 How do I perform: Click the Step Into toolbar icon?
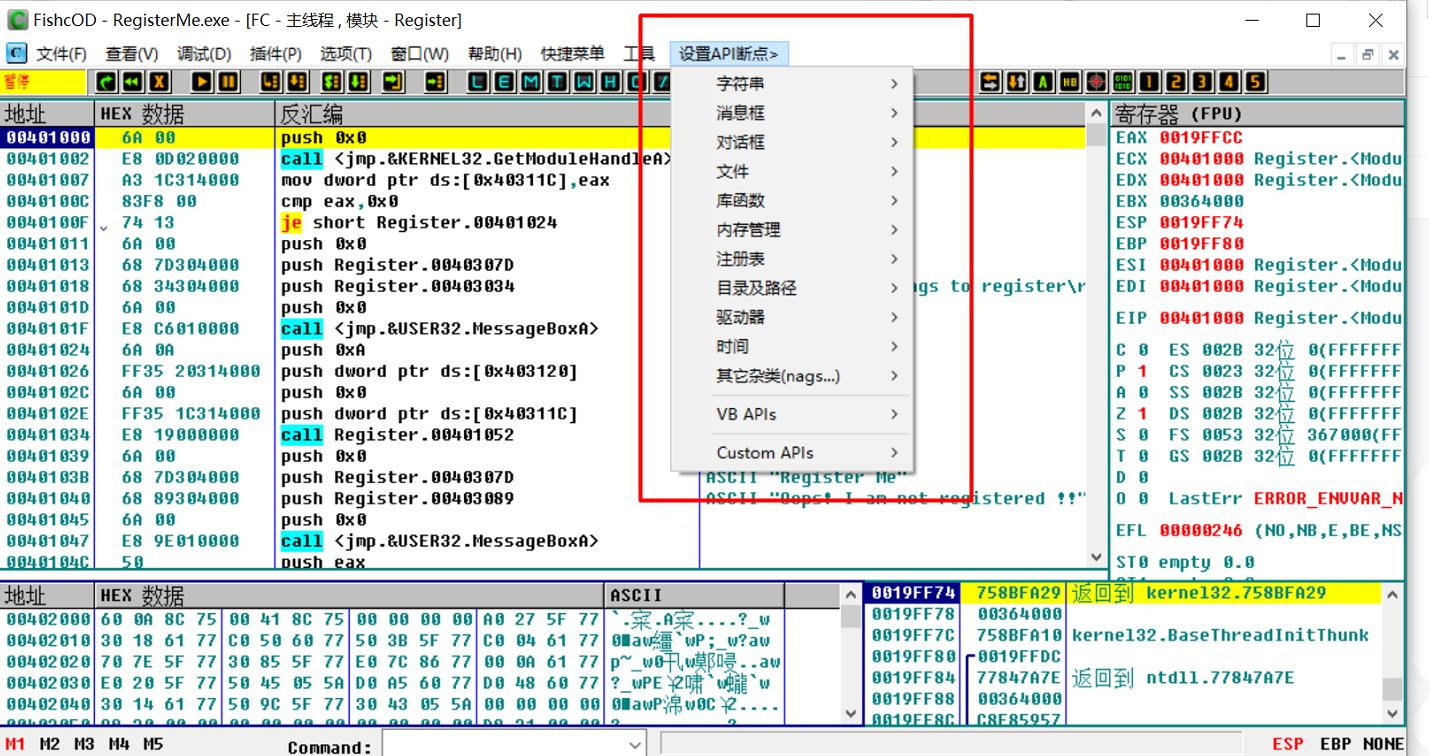[x=271, y=82]
